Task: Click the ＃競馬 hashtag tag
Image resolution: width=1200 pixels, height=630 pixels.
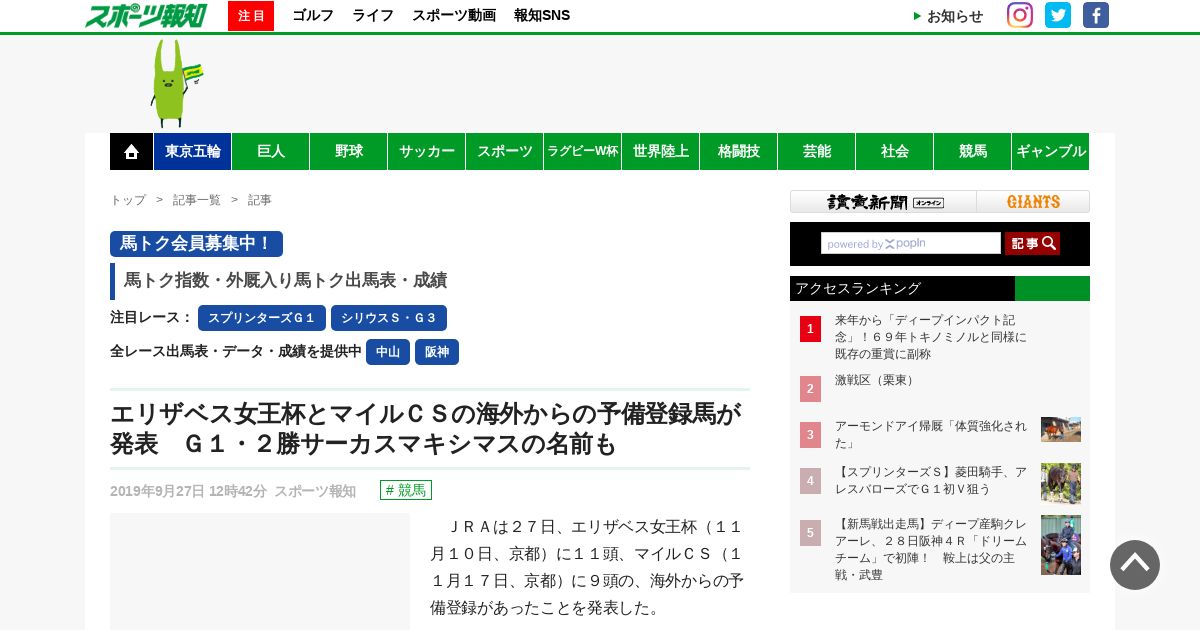Action: pos(406,490)
